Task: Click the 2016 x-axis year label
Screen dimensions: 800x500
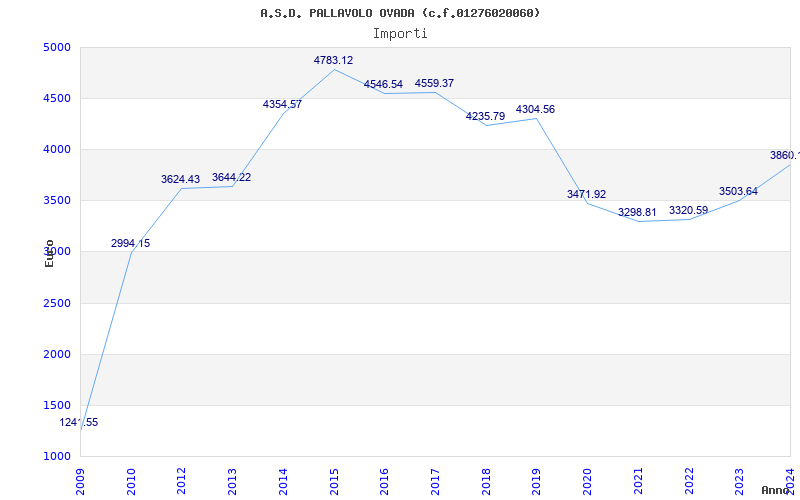Action: tap(385, 482)
